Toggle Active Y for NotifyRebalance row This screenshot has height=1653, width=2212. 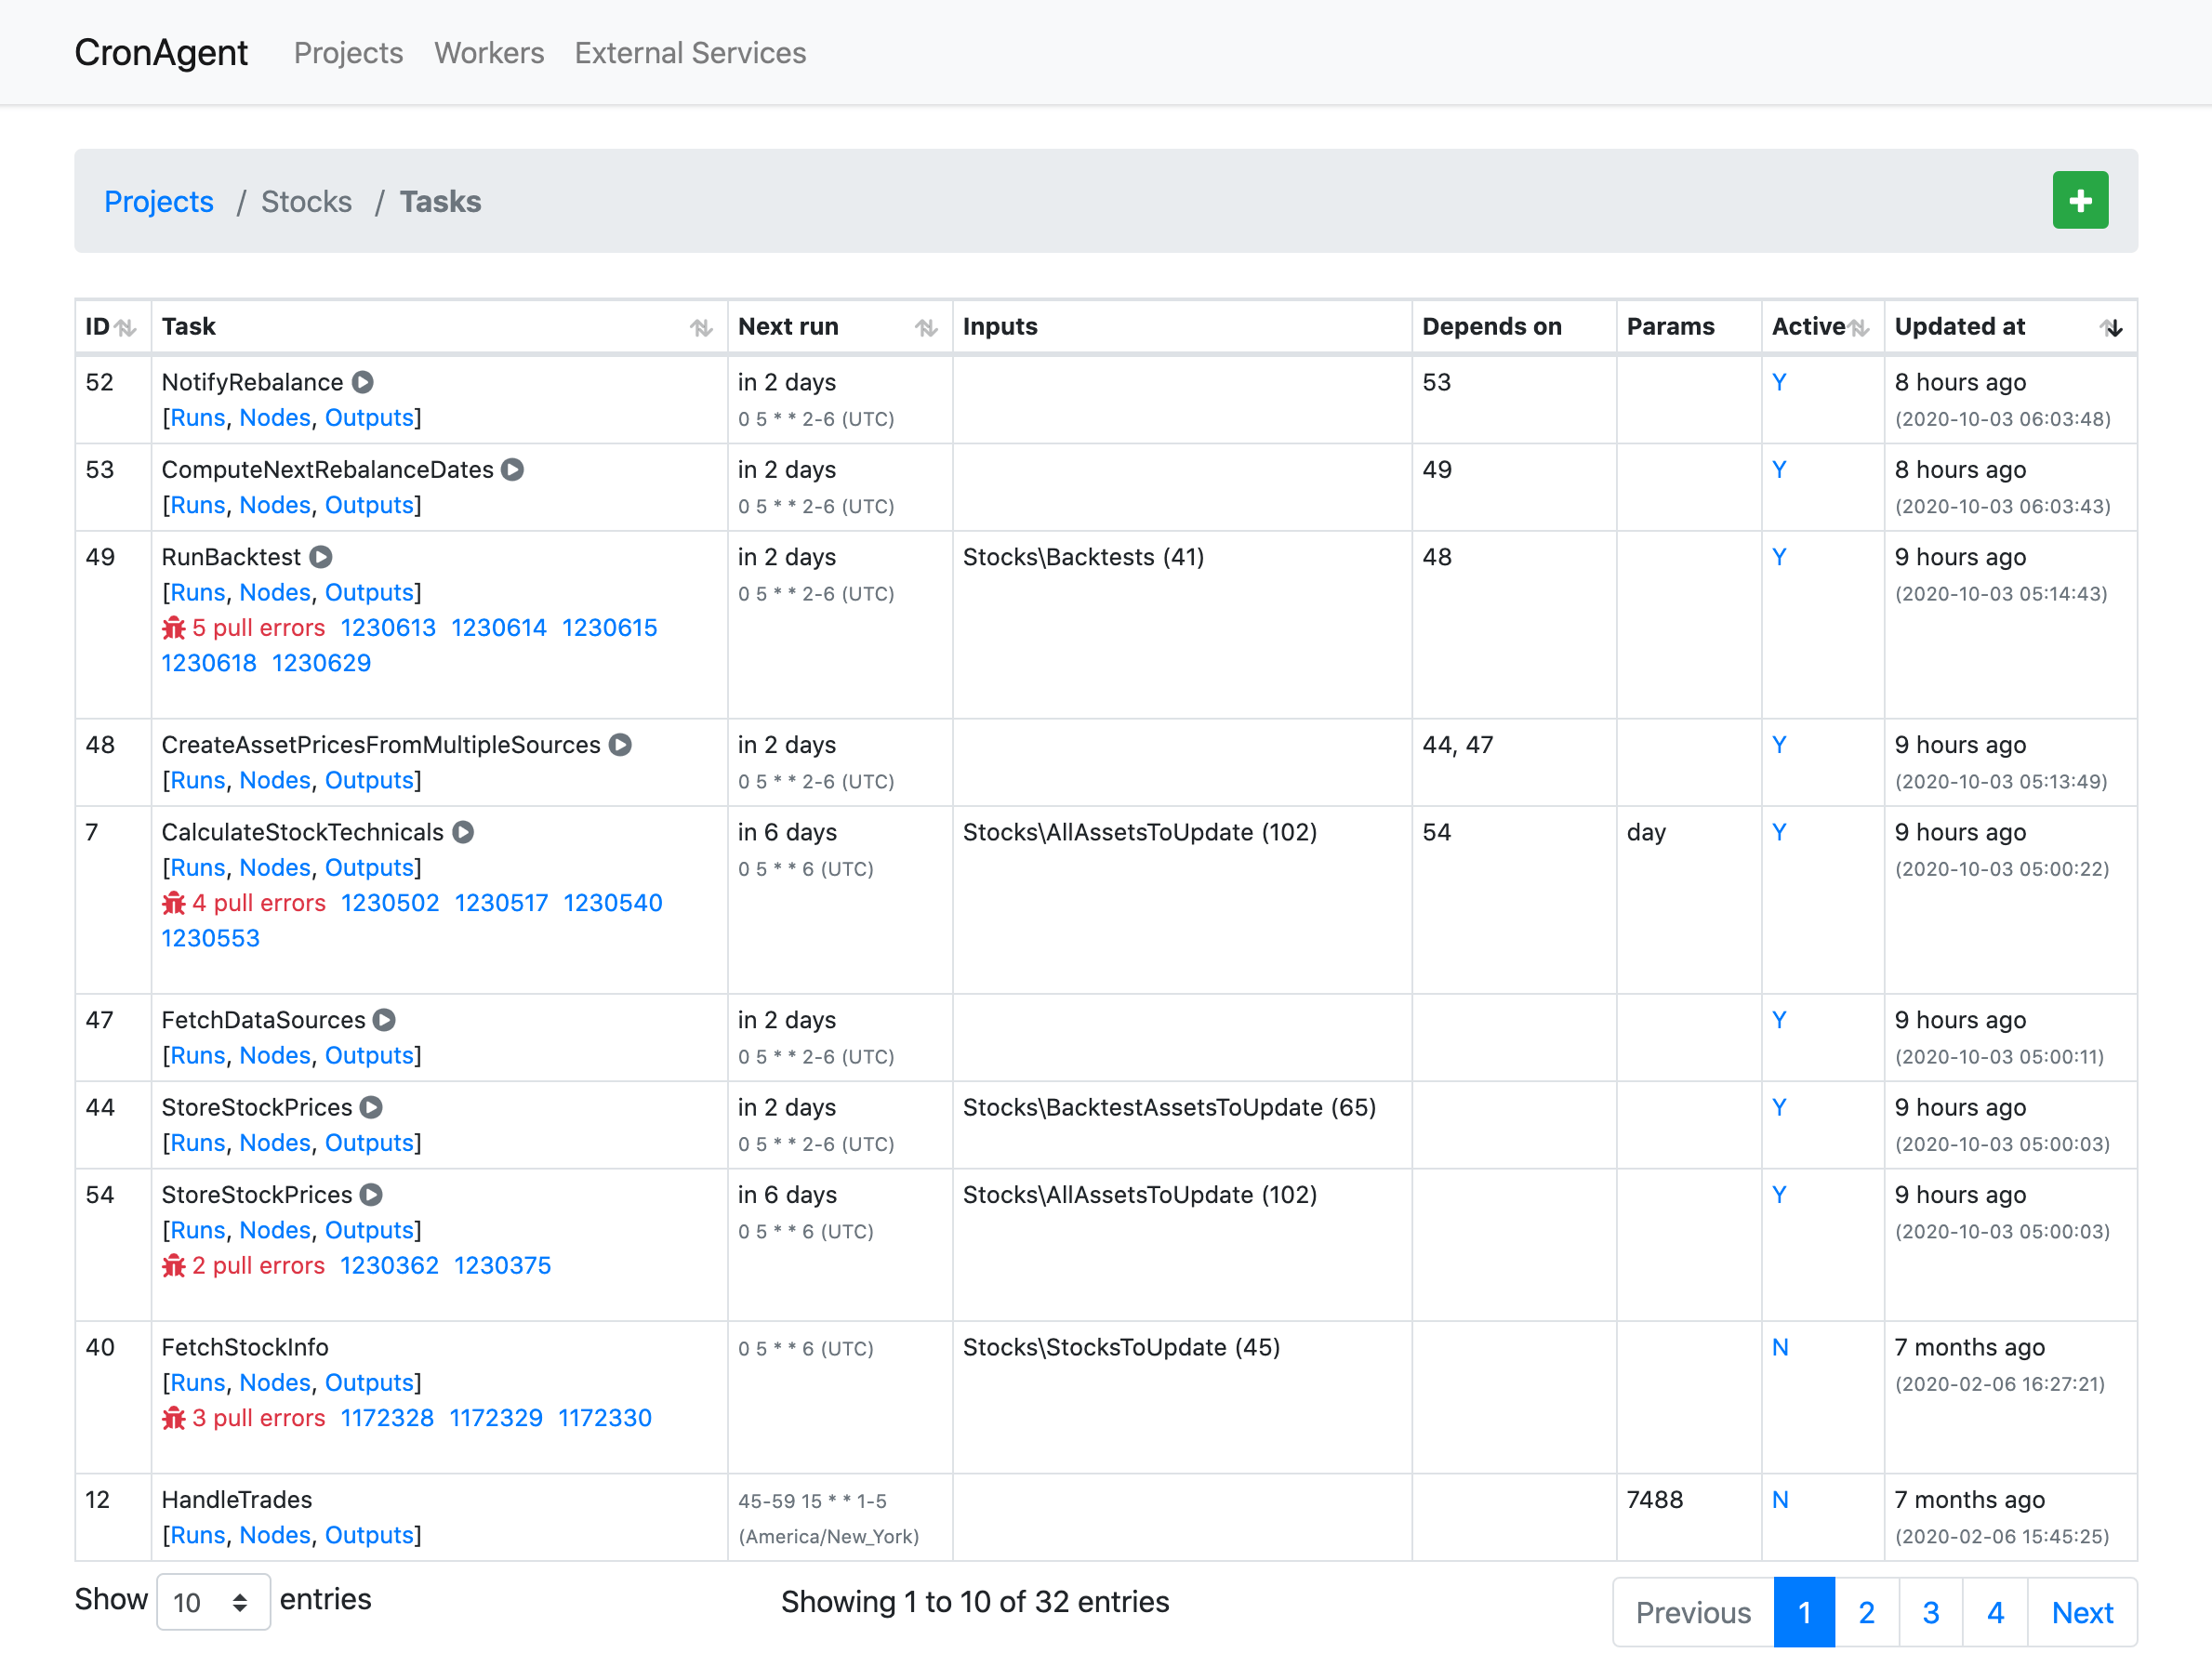[x=1779, y=382]
